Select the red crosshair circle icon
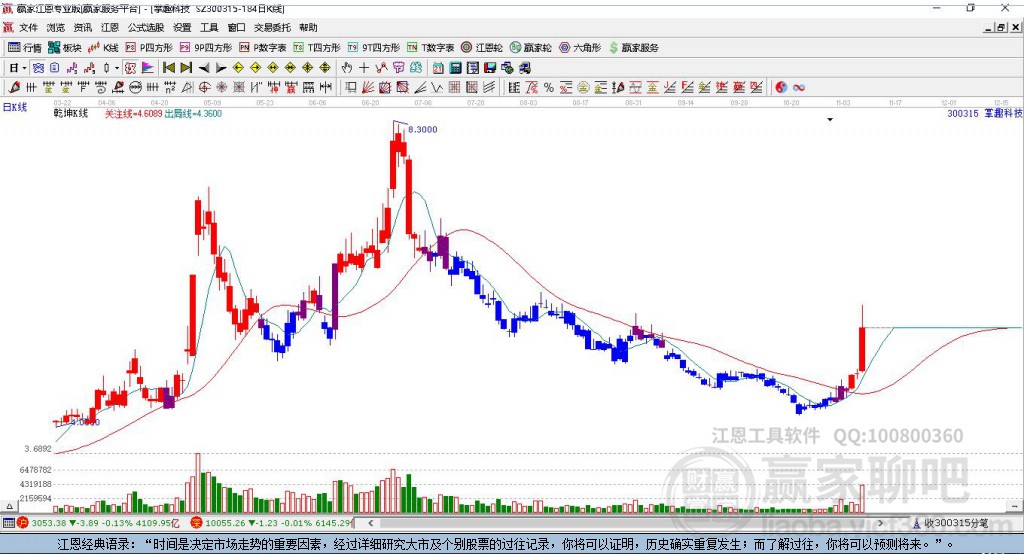Image resolution: width=1024 pixels, height=554 pixels. [x=204, y=88]
